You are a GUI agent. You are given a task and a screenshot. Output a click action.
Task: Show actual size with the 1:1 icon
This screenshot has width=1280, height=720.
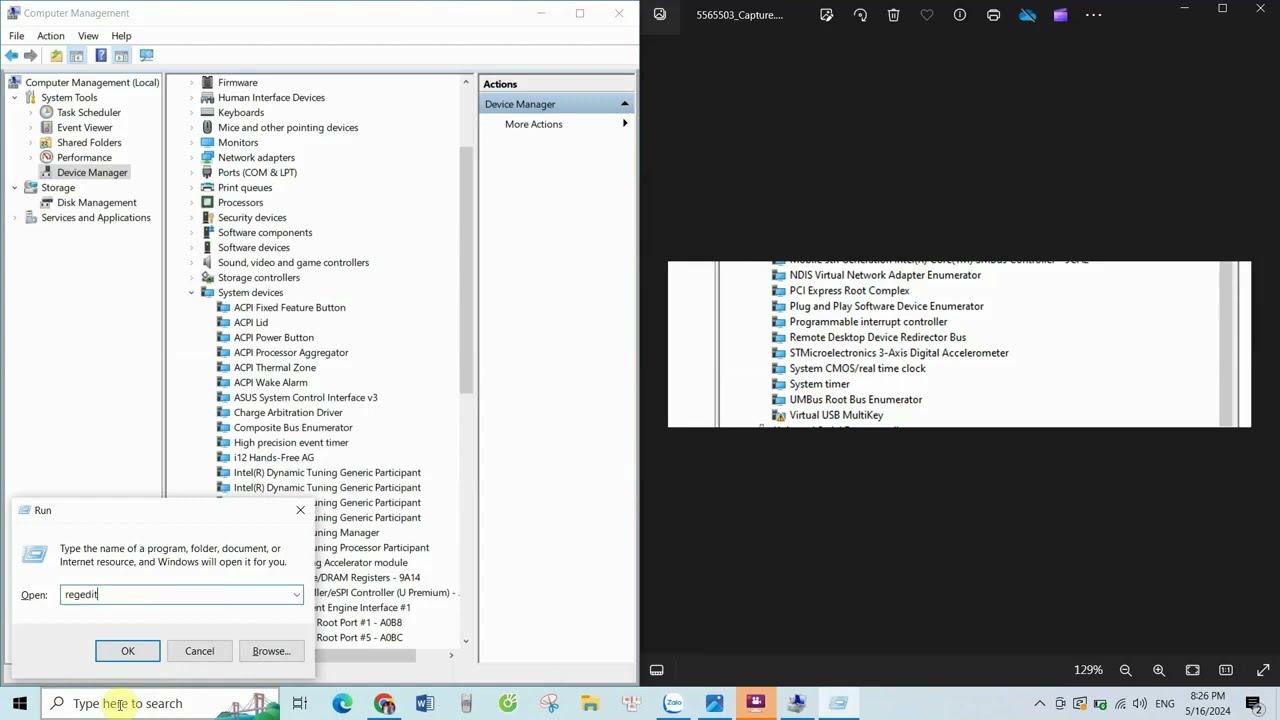click(x=1226, y=670)
